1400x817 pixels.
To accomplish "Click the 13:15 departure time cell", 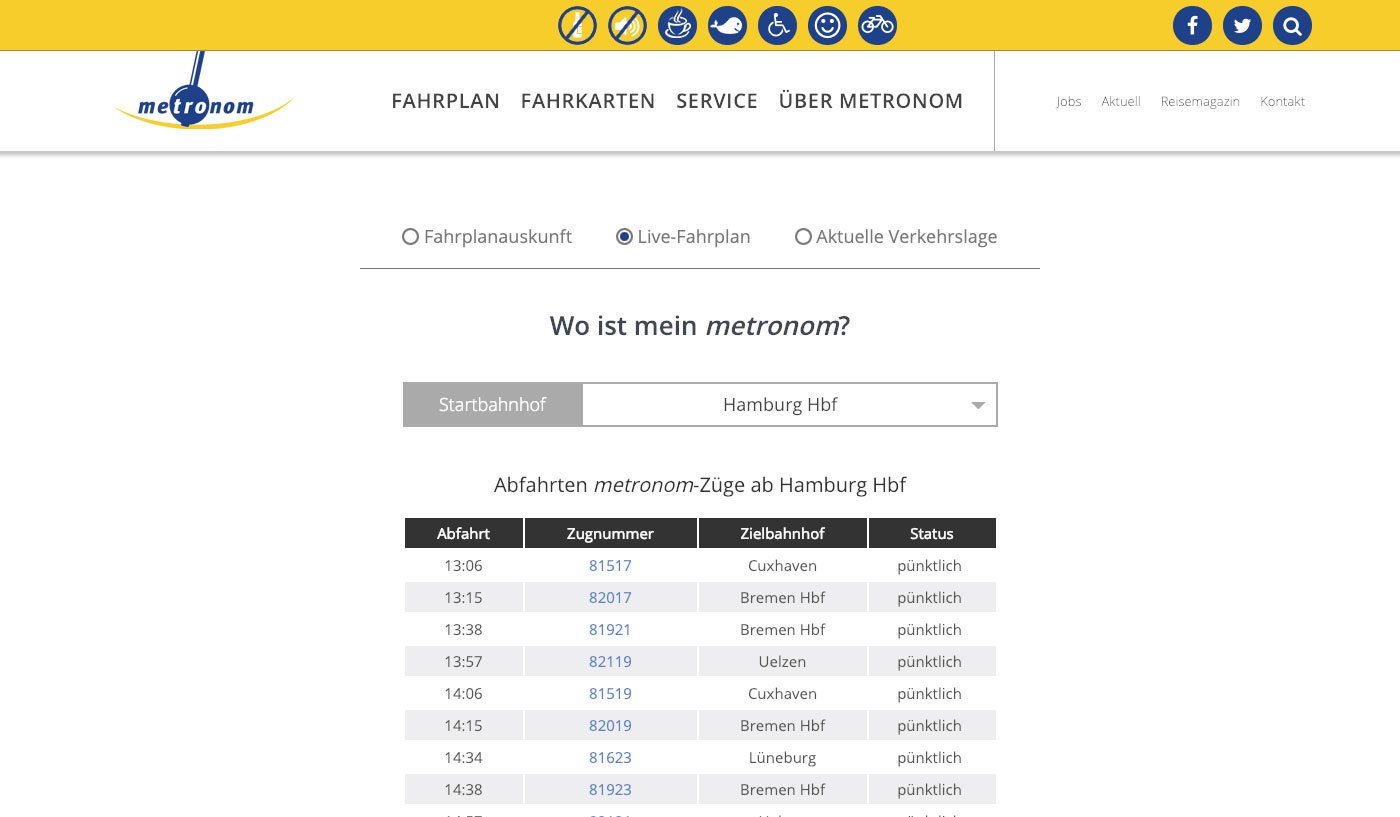I will 464,598.
